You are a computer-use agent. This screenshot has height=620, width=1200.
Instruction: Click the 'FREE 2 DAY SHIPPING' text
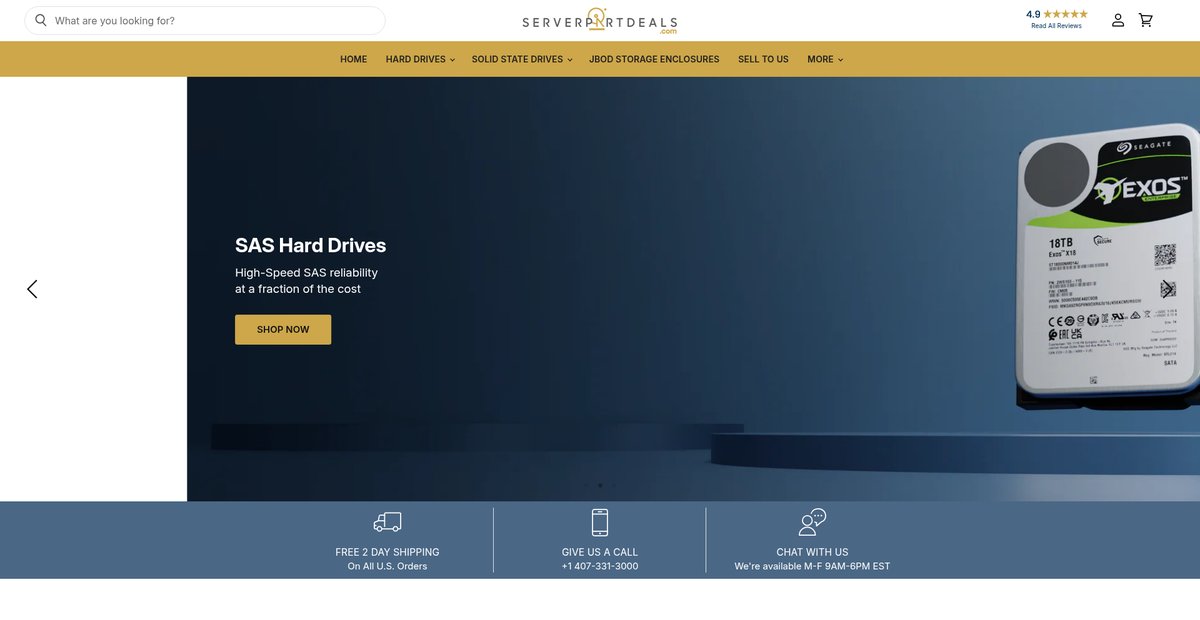pos(387,552)
